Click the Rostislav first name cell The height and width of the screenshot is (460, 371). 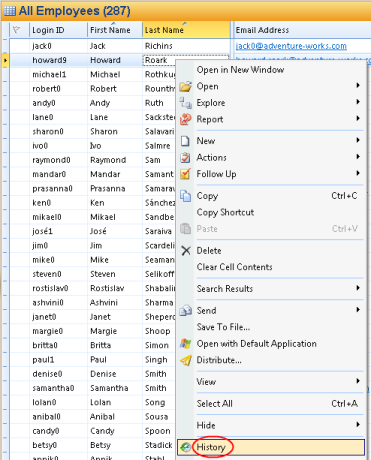115,288
